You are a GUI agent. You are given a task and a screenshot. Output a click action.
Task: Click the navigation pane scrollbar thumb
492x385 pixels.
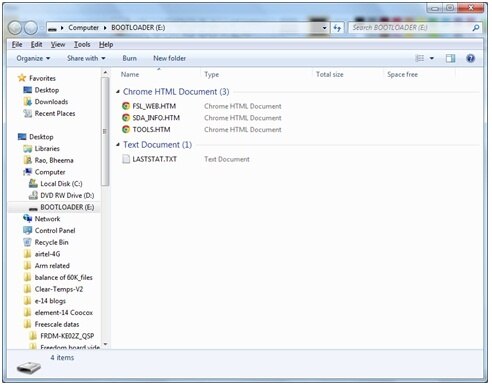[105, 131]
